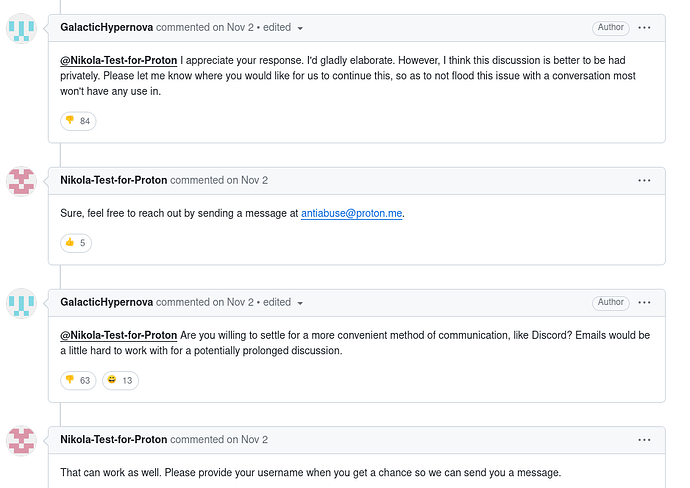Click the 'on Nov 2' timestamp on email comment
The image size is (690, 488).
point(247,180)
